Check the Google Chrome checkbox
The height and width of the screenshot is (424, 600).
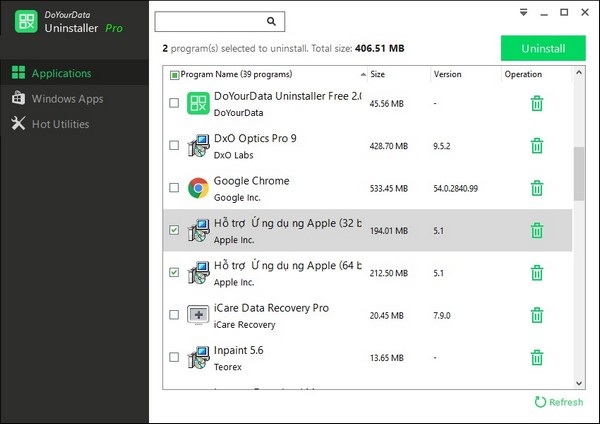pyautogui.click(x=175, y=188)
